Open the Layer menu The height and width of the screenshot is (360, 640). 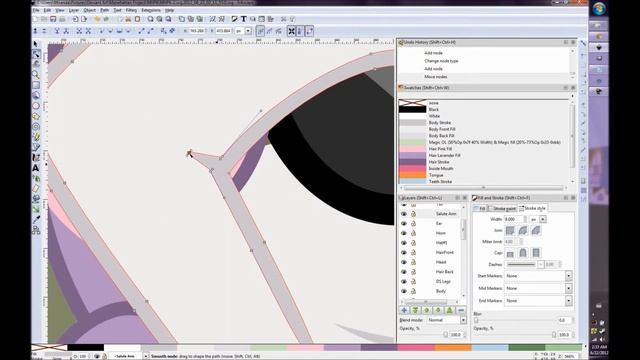click(x=73, y=10)
